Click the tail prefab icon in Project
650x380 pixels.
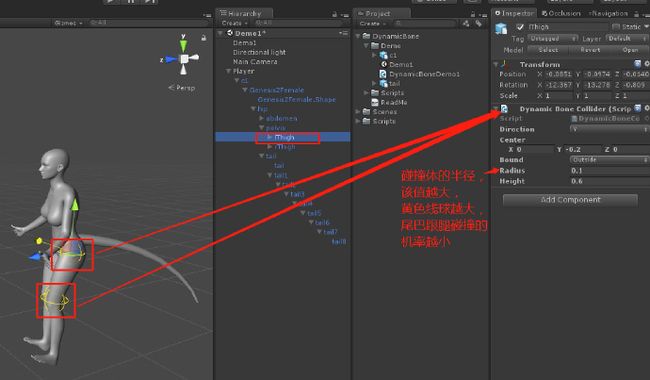click(383, 83)
